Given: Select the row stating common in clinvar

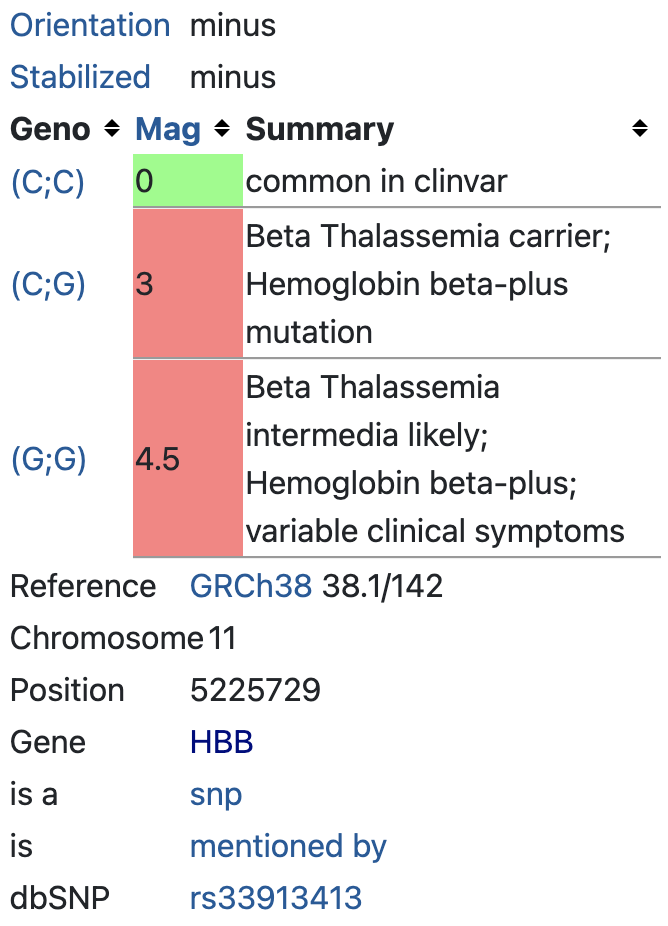Looking at the screenshot, I should click(380, 181).
